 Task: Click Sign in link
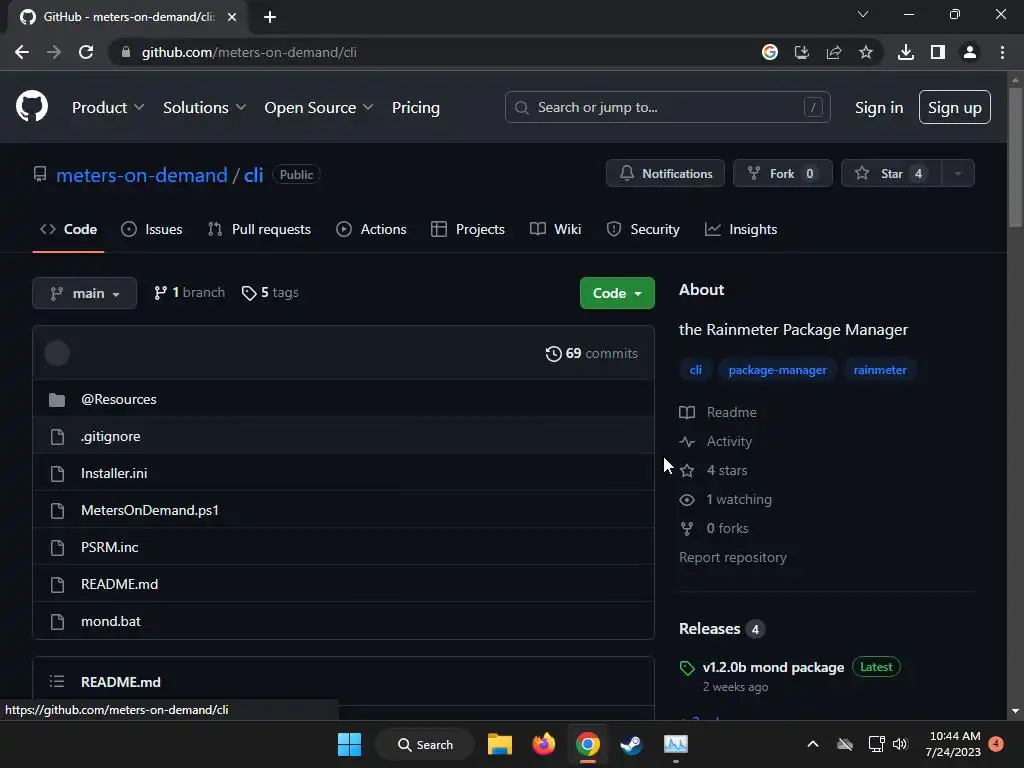[879, 108]
